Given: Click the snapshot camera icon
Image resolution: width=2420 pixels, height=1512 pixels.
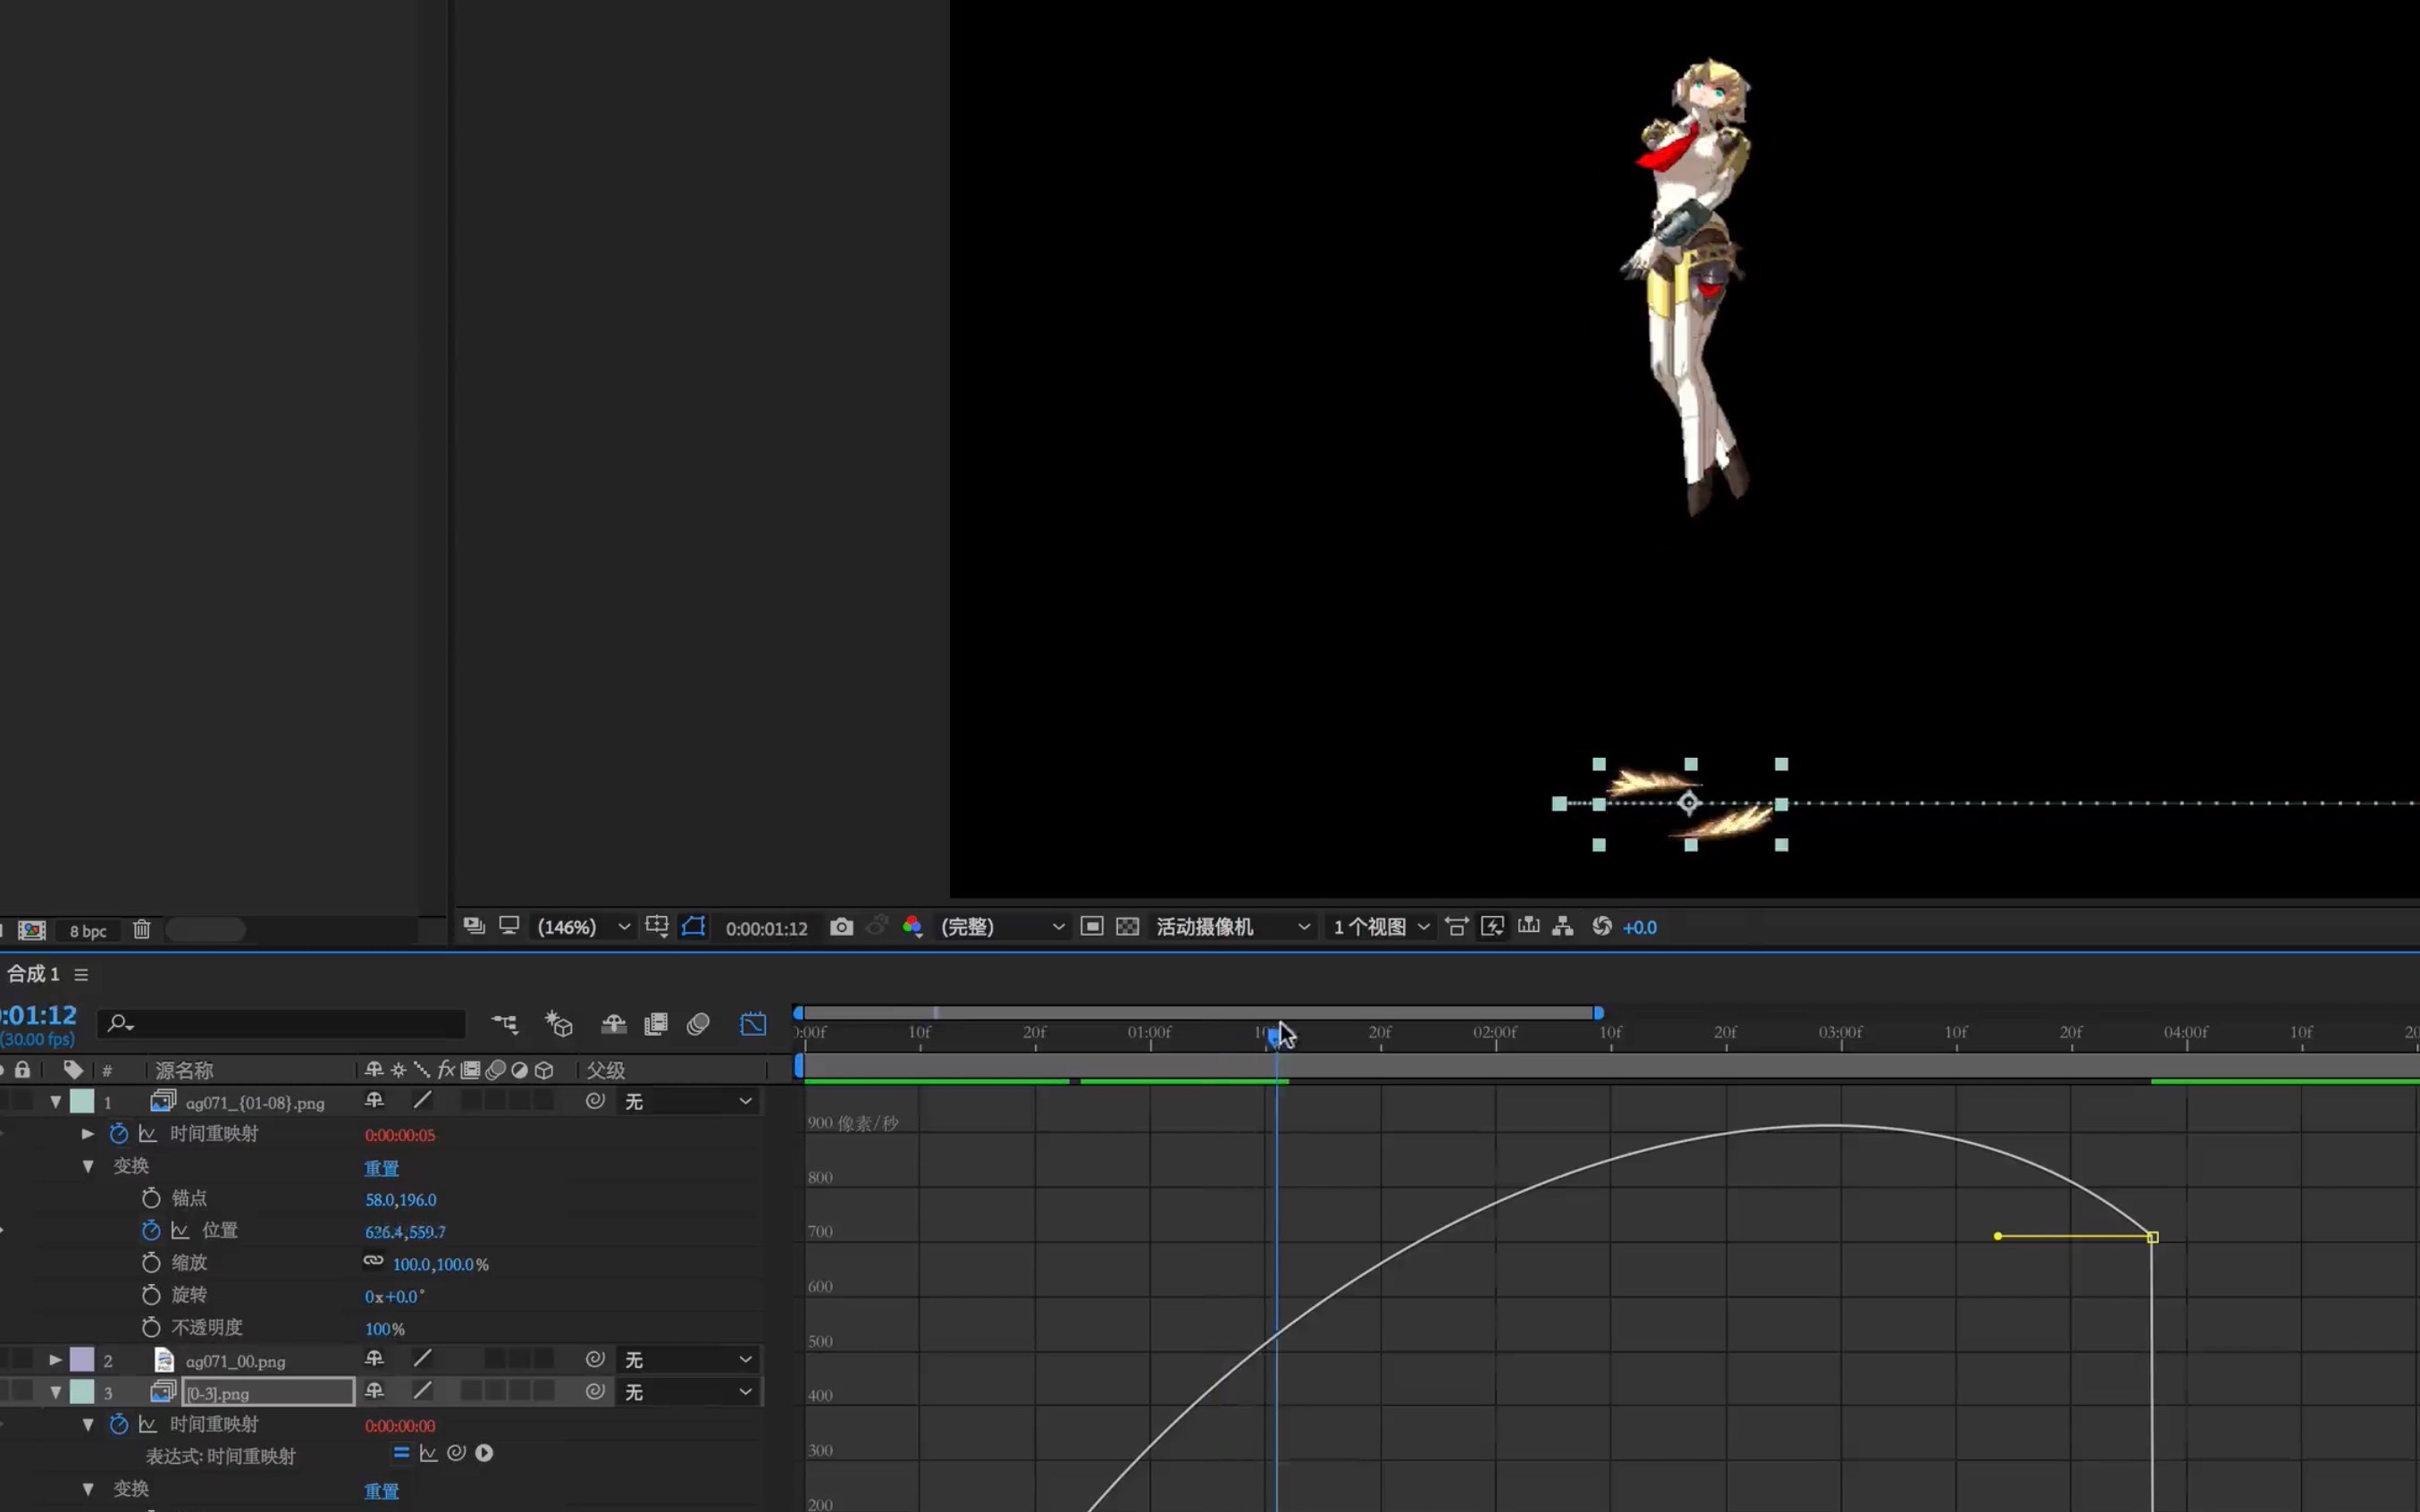Looking at the screenshot, I should (x=841, y=927).
